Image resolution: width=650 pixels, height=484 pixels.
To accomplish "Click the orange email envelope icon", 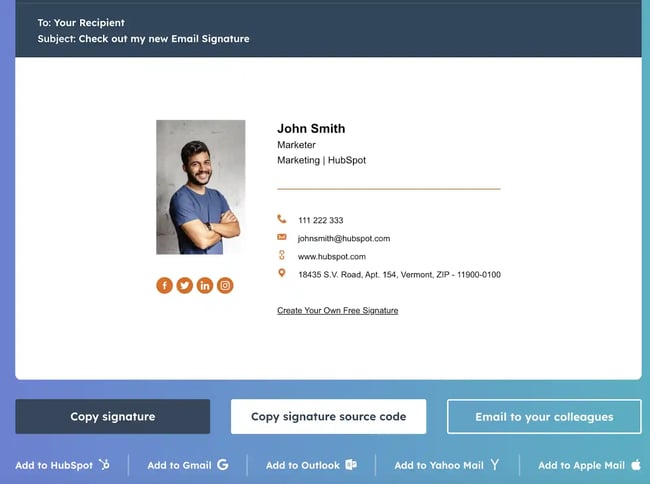I will pos(282,237).
